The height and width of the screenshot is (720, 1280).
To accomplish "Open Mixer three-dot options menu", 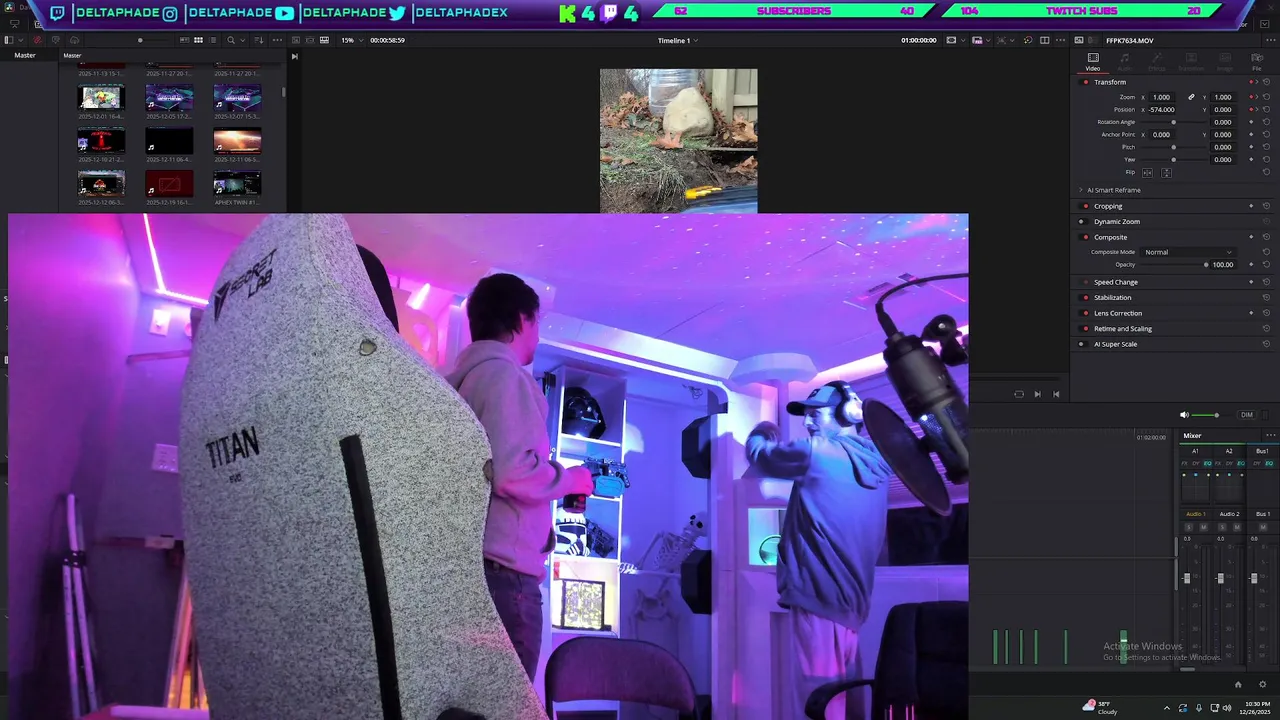I will click(1271, 435).
